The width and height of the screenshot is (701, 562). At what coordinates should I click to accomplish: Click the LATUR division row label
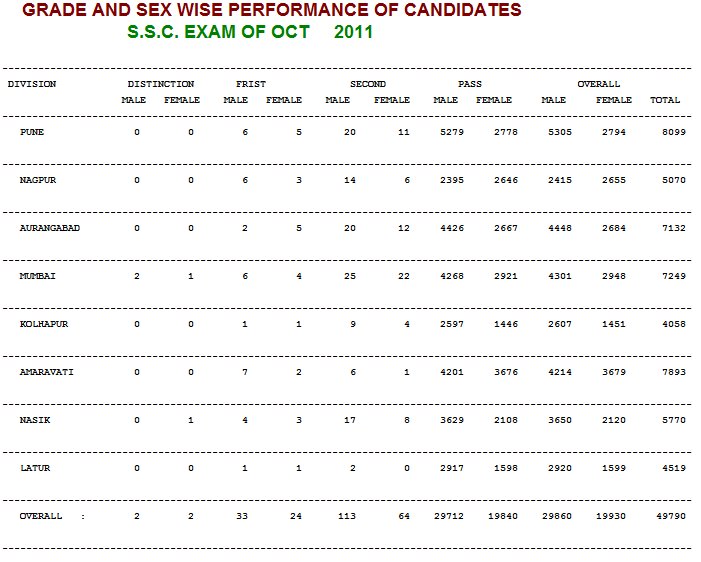click(35, 468)
